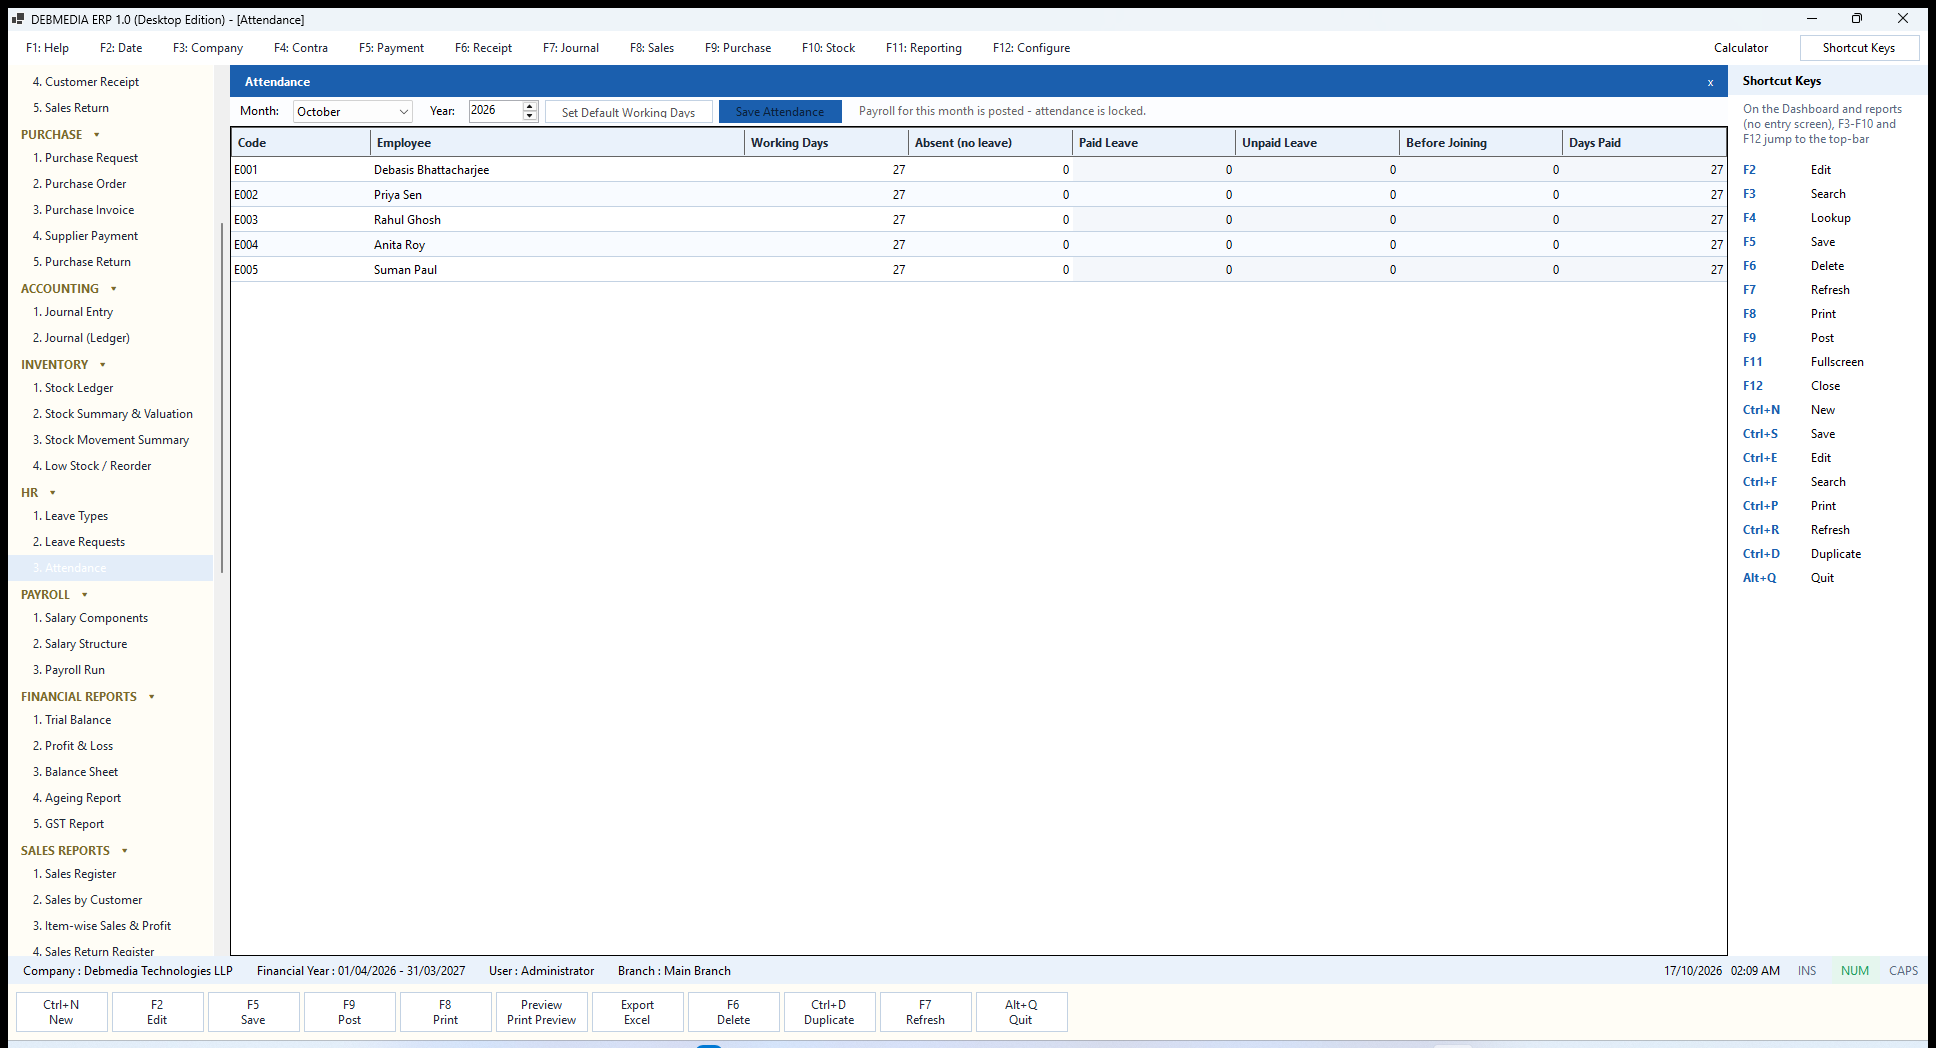Click the Paid Leave cell for Priya Sen

(x=1154, y=195)
